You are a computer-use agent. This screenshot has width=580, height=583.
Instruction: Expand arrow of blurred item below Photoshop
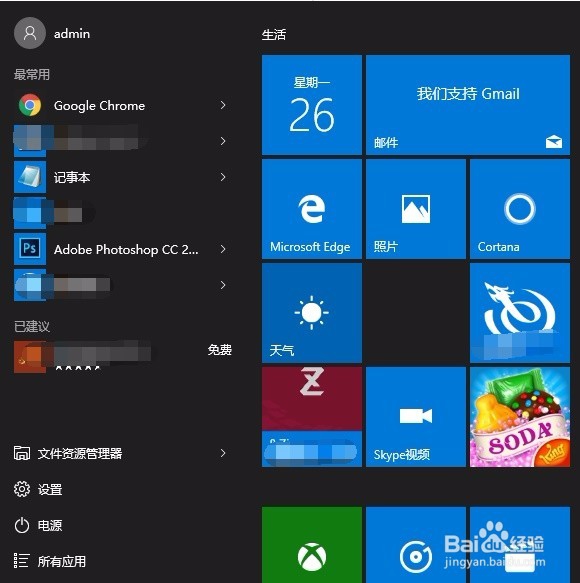coord(223,285)
